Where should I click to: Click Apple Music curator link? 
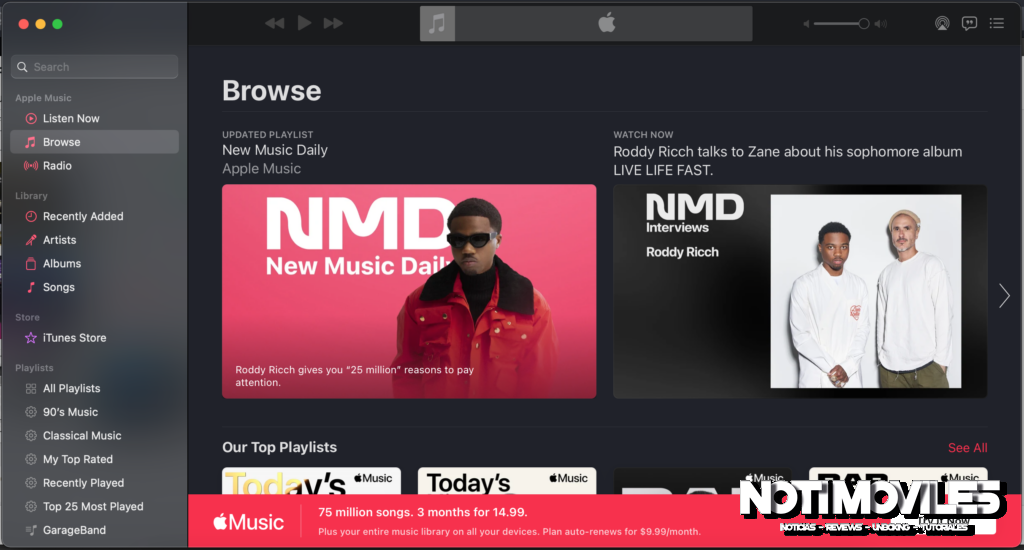(261, 169)
